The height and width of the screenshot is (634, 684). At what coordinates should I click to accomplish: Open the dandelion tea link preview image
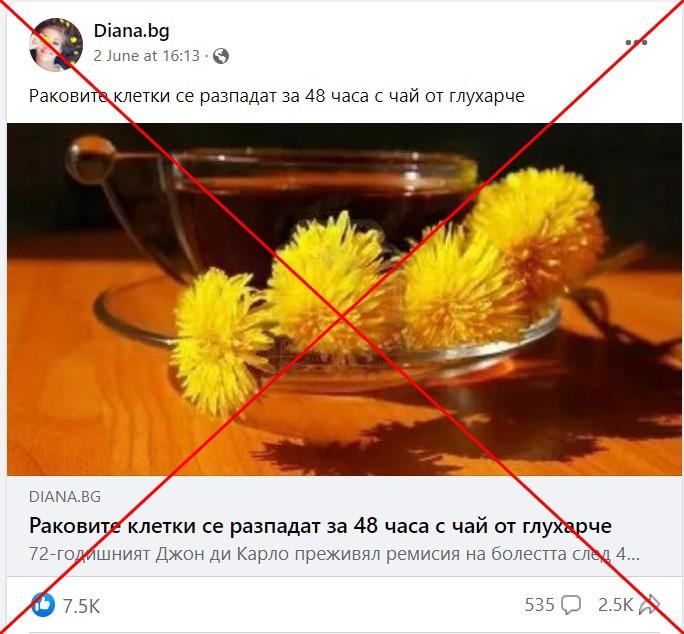(344, 299)
